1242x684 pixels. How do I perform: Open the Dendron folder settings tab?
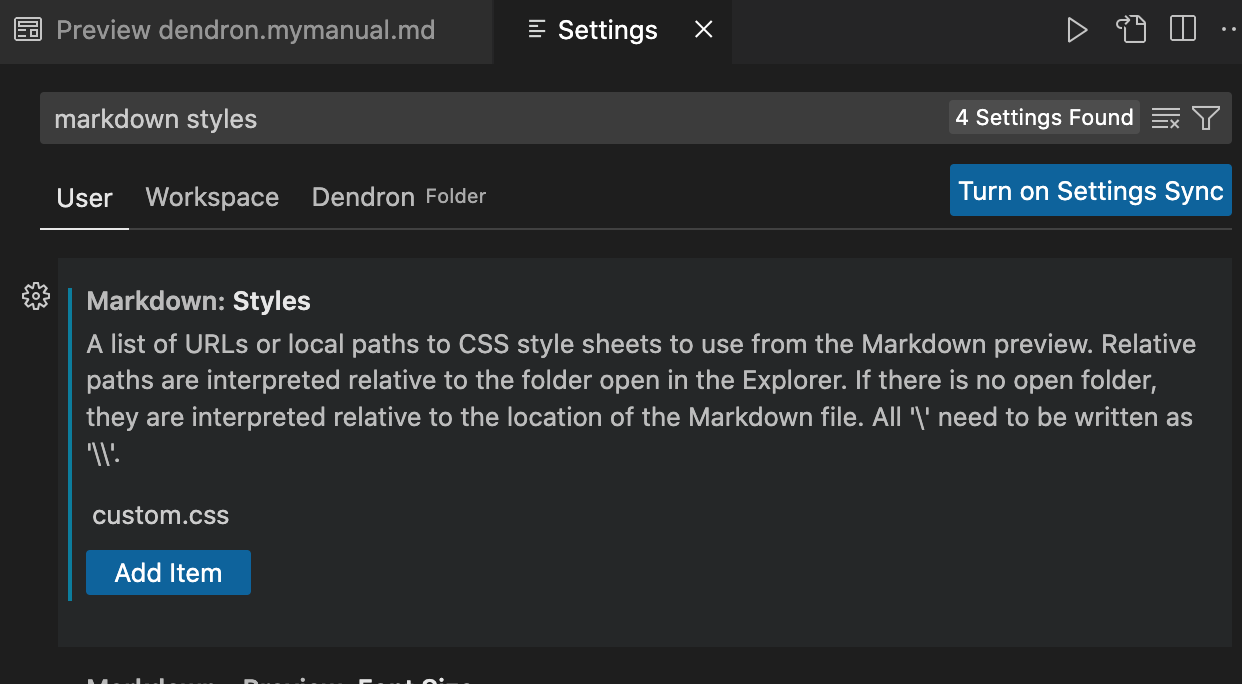pyautogui.click(x=363, y=197)
